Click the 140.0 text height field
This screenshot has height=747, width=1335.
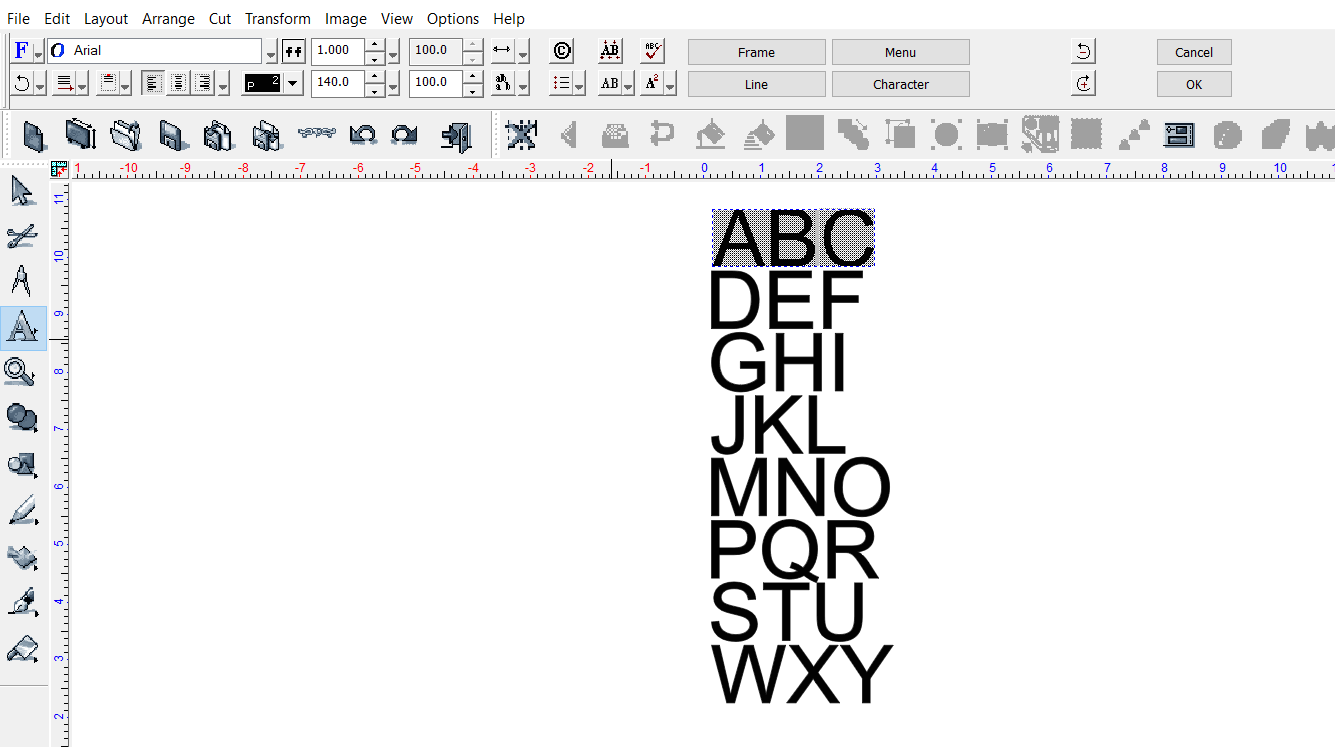coord(336,82)
